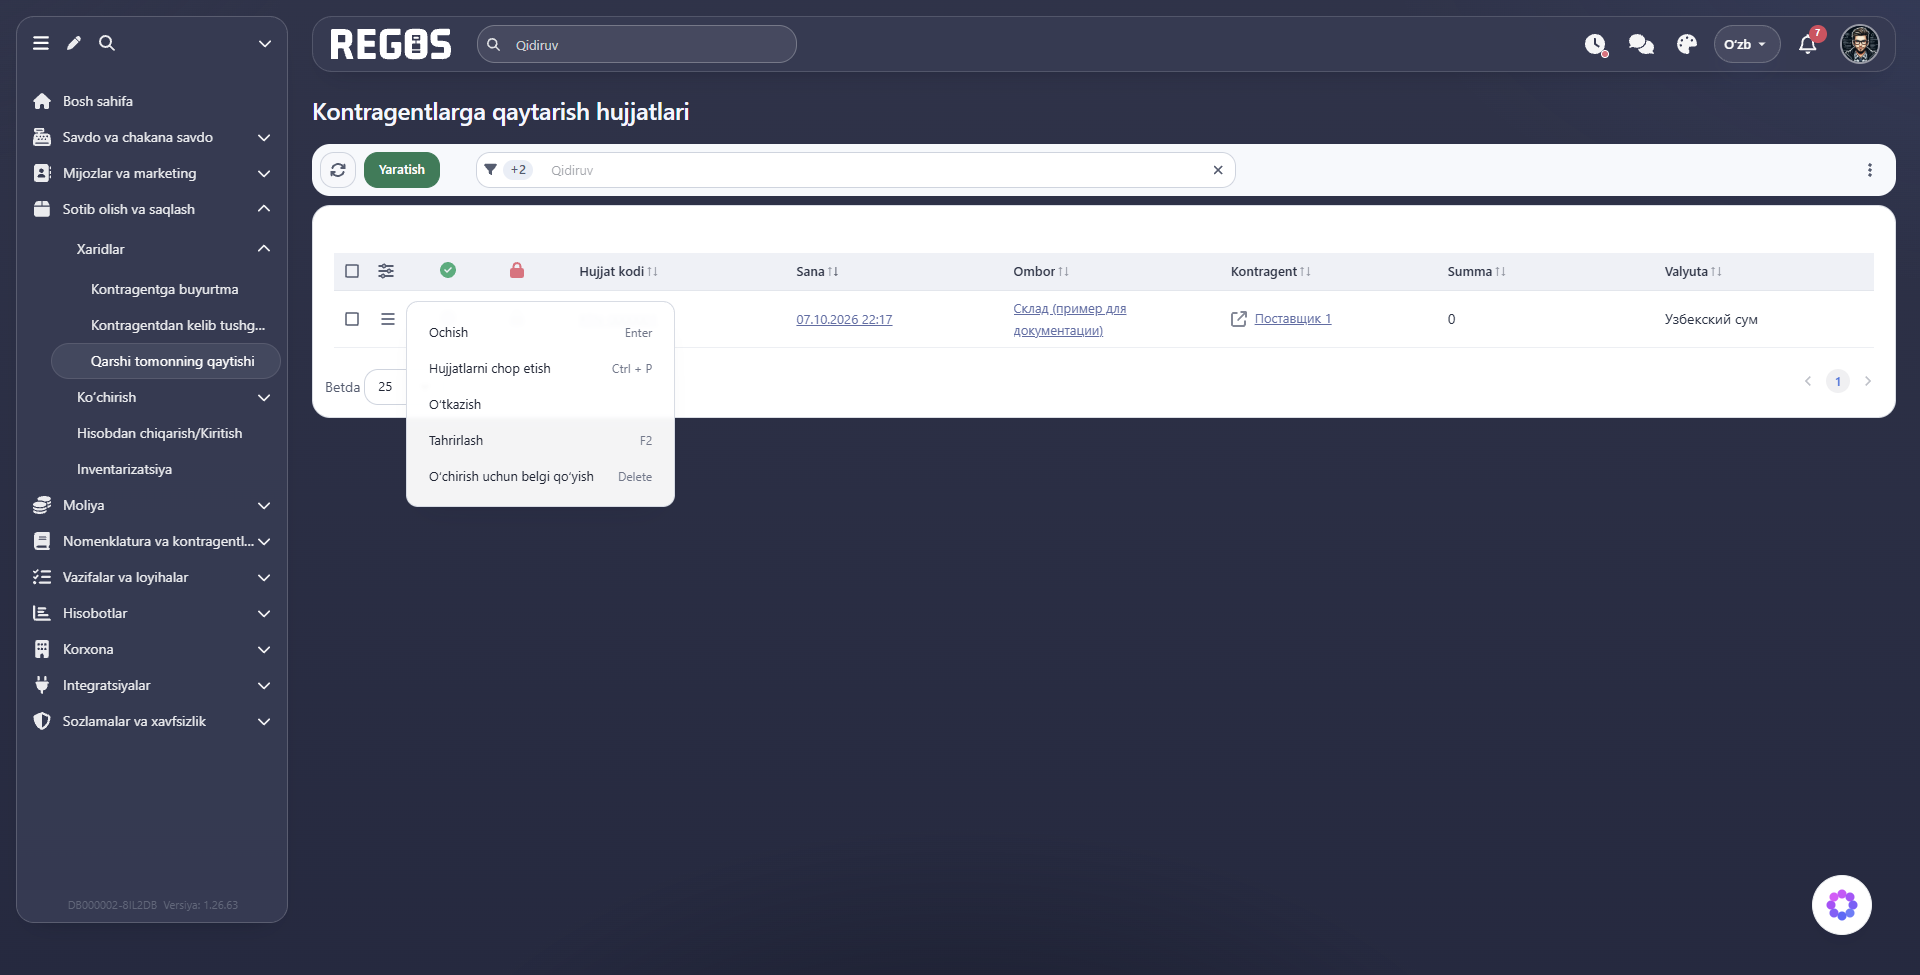Collapse the Sotib olish va saqlash section
Image resolution: width=1920 pixels, height=975 pixels.
pyautogui.click(x=152, y=209)
